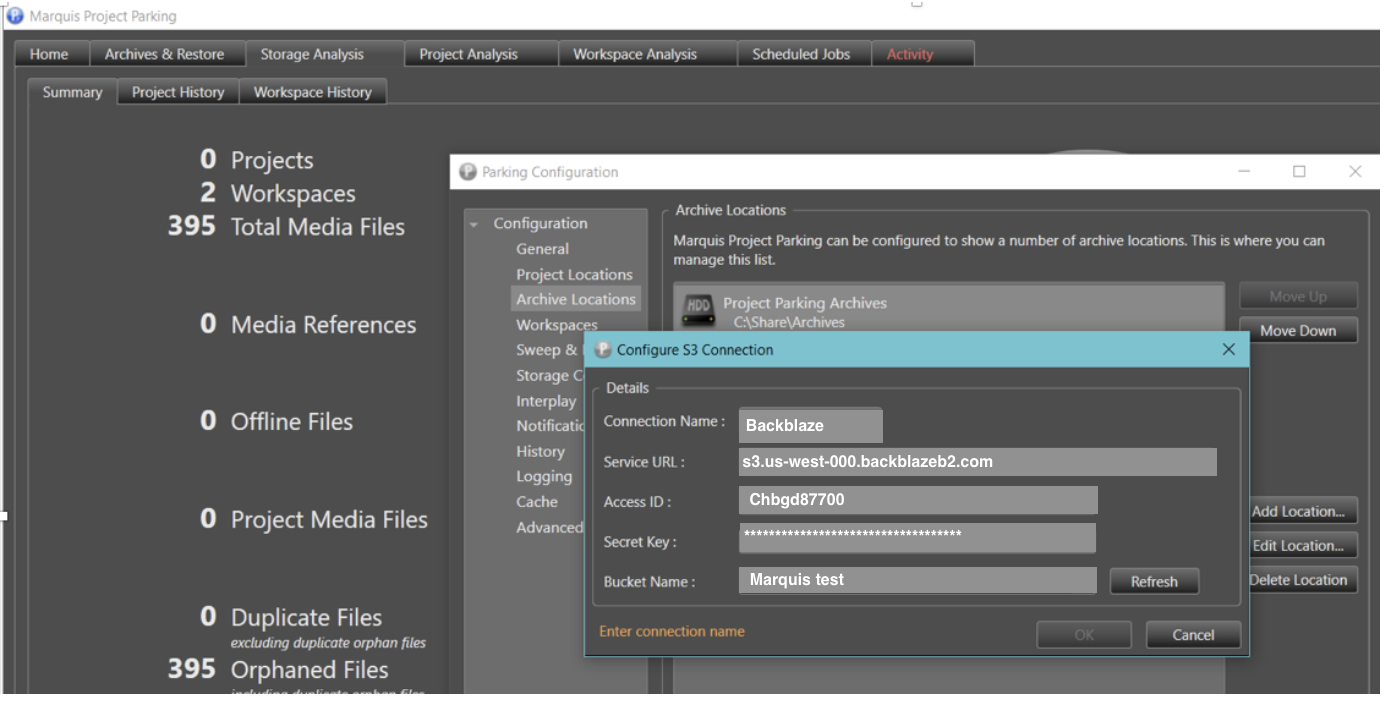
Task: Click Parking Configuration window title icon
Action: (467, 172)
